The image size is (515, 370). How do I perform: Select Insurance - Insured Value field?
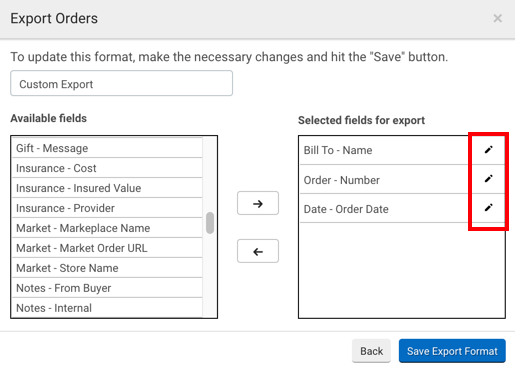pyautogui.click(x=107, y=188)
